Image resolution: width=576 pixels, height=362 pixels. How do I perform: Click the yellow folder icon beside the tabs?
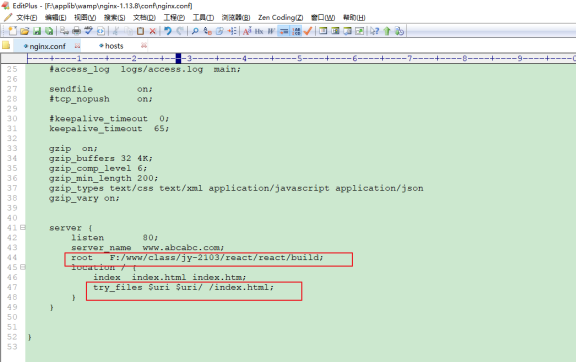click(x=6, y=45)
